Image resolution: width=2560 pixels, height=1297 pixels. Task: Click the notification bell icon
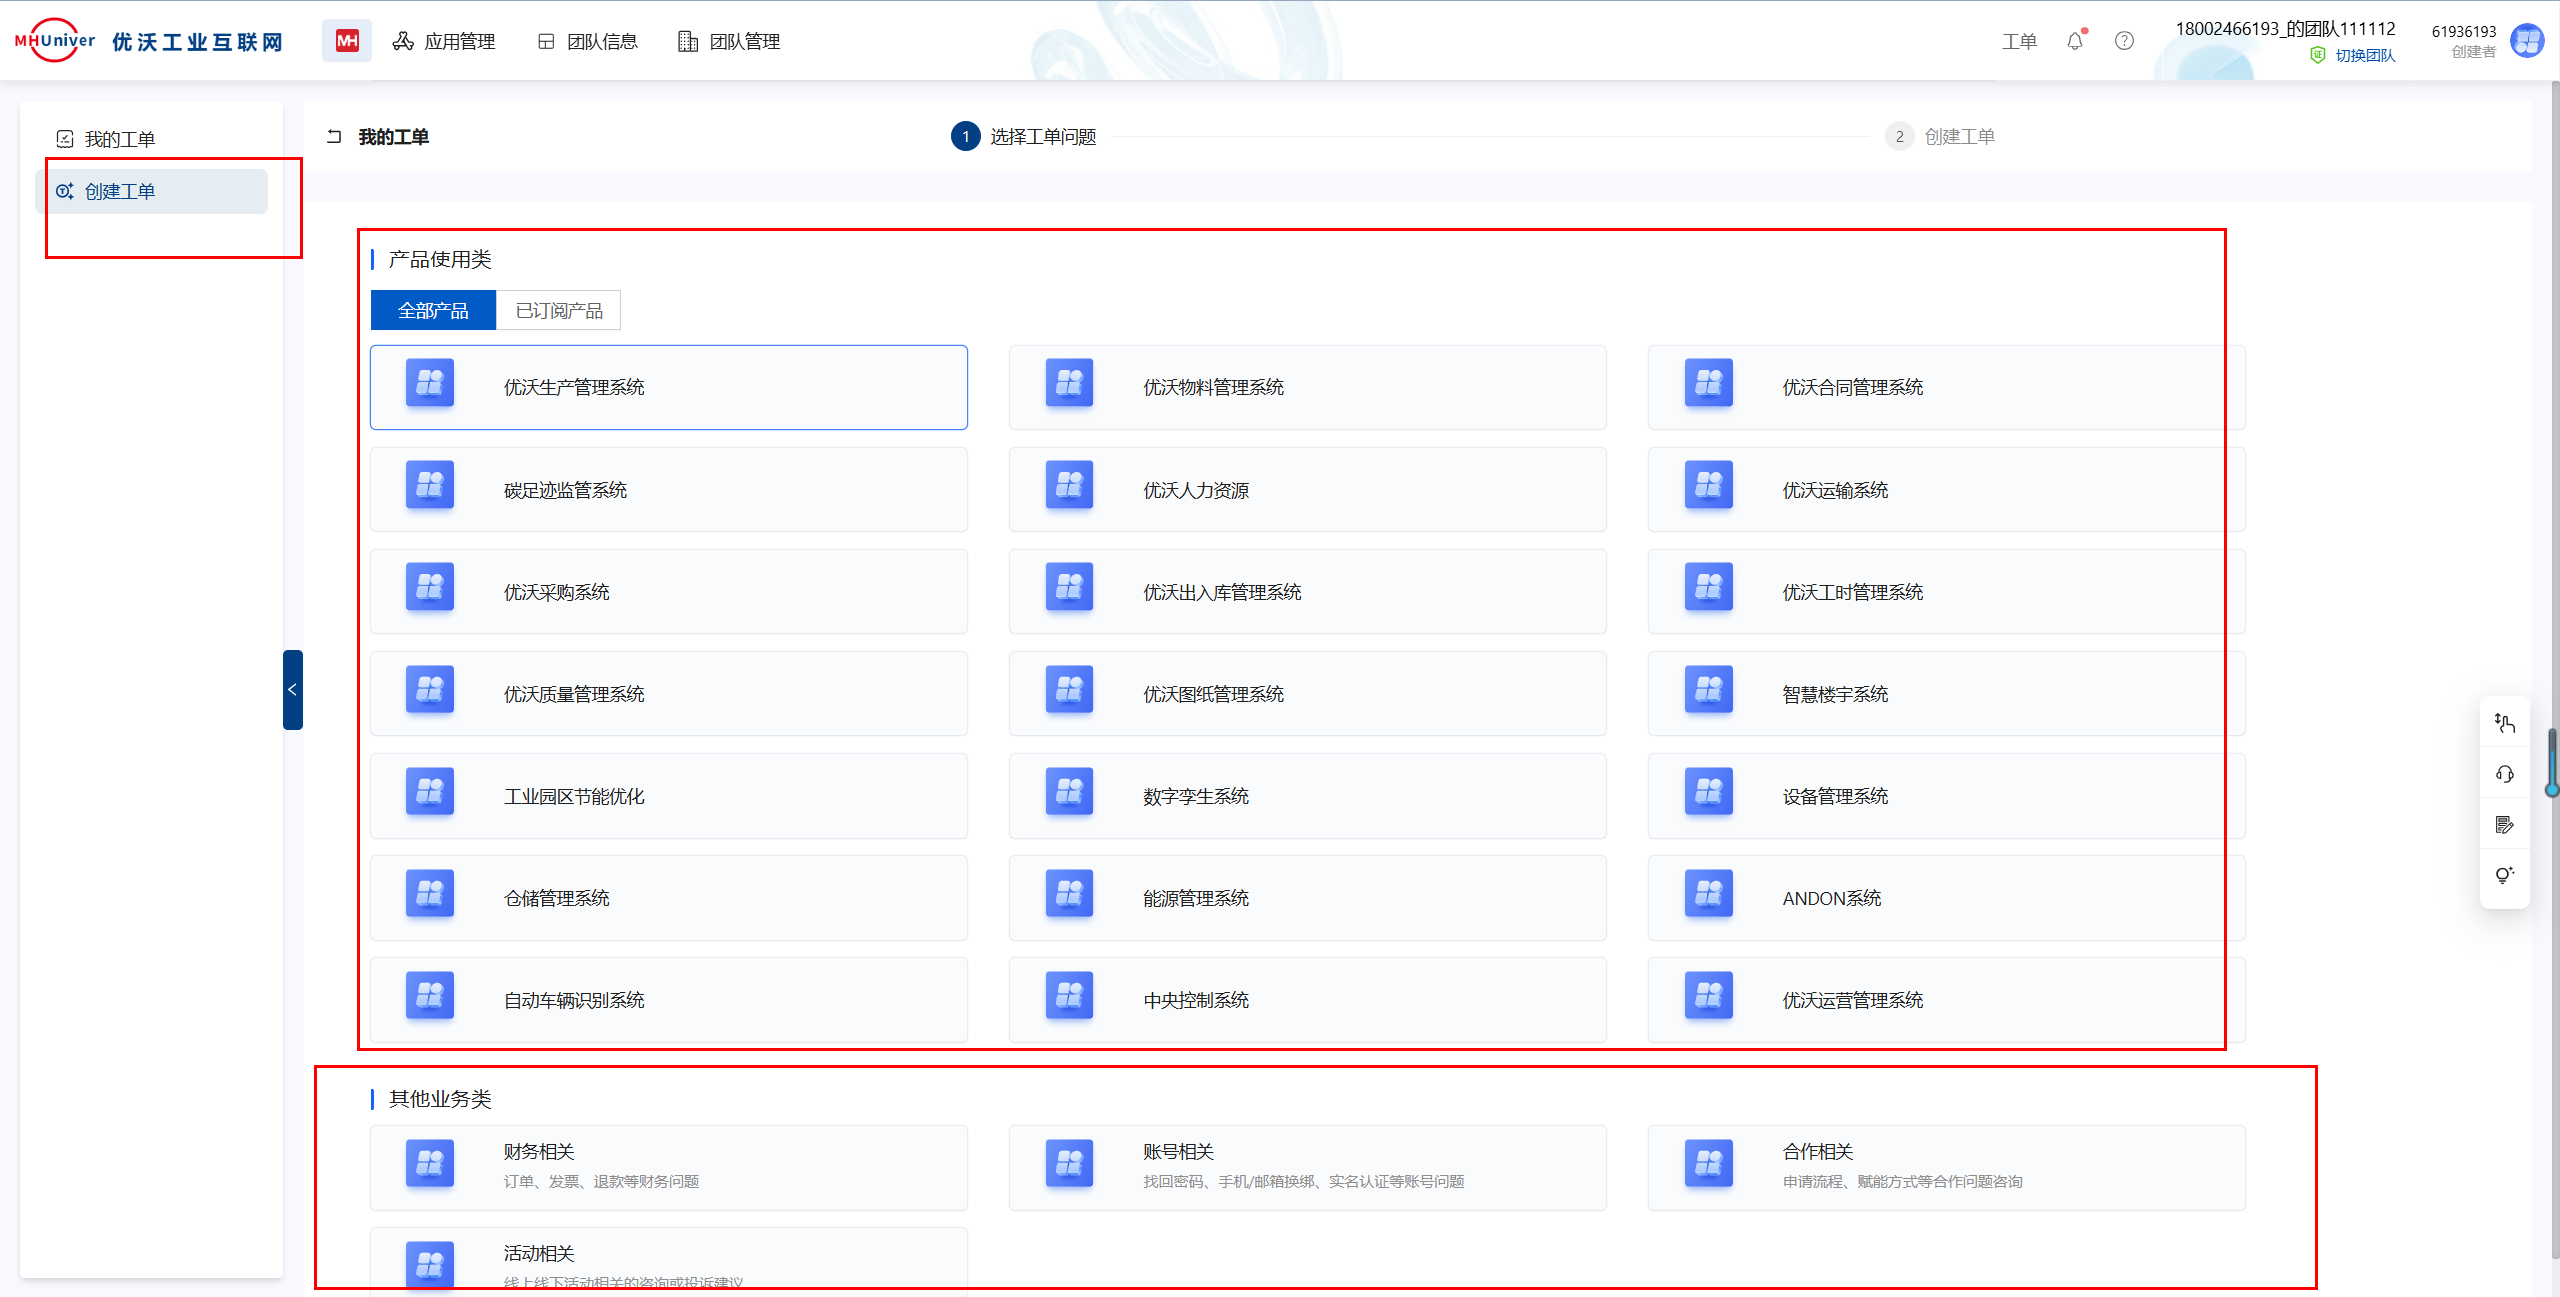tap(2075, 42)
